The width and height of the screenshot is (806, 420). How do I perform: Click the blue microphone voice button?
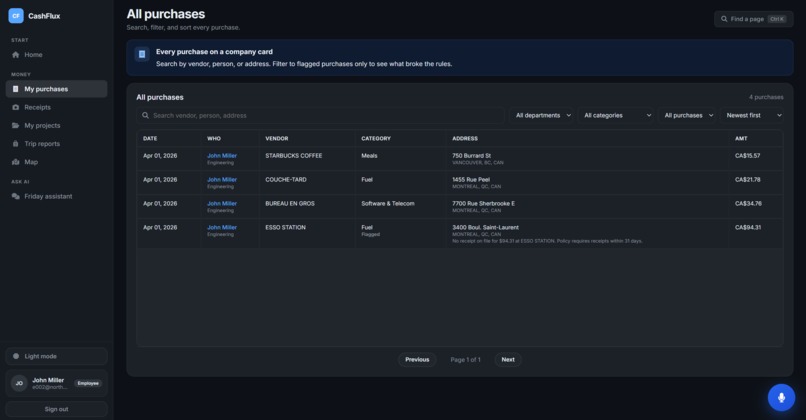click(x=781, y=397)
